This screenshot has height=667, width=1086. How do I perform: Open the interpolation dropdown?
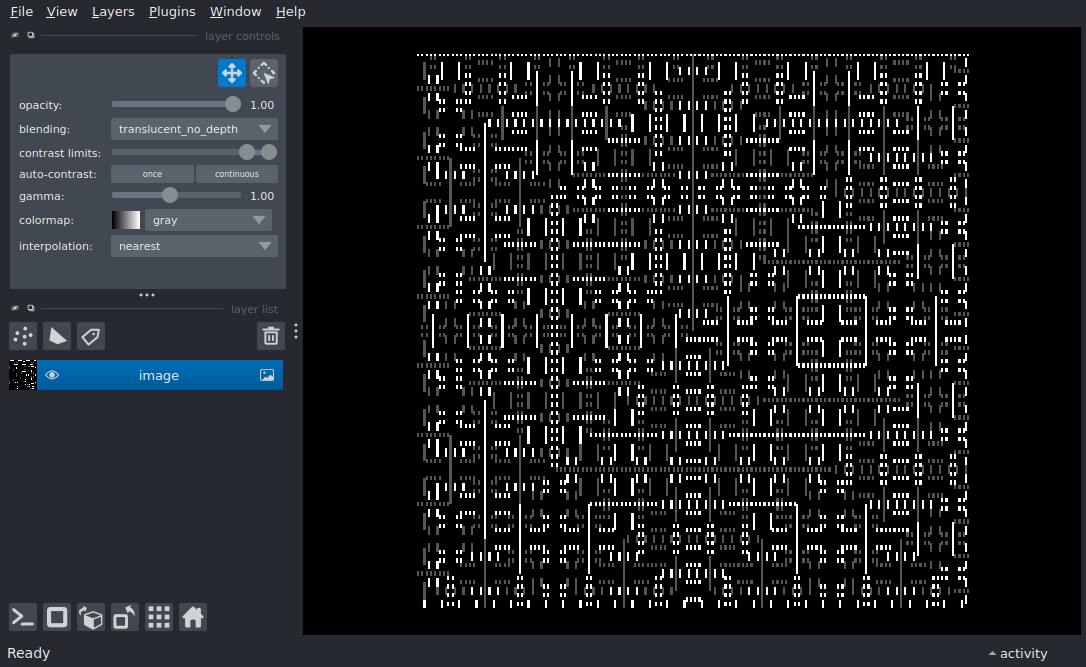point(194,246)
